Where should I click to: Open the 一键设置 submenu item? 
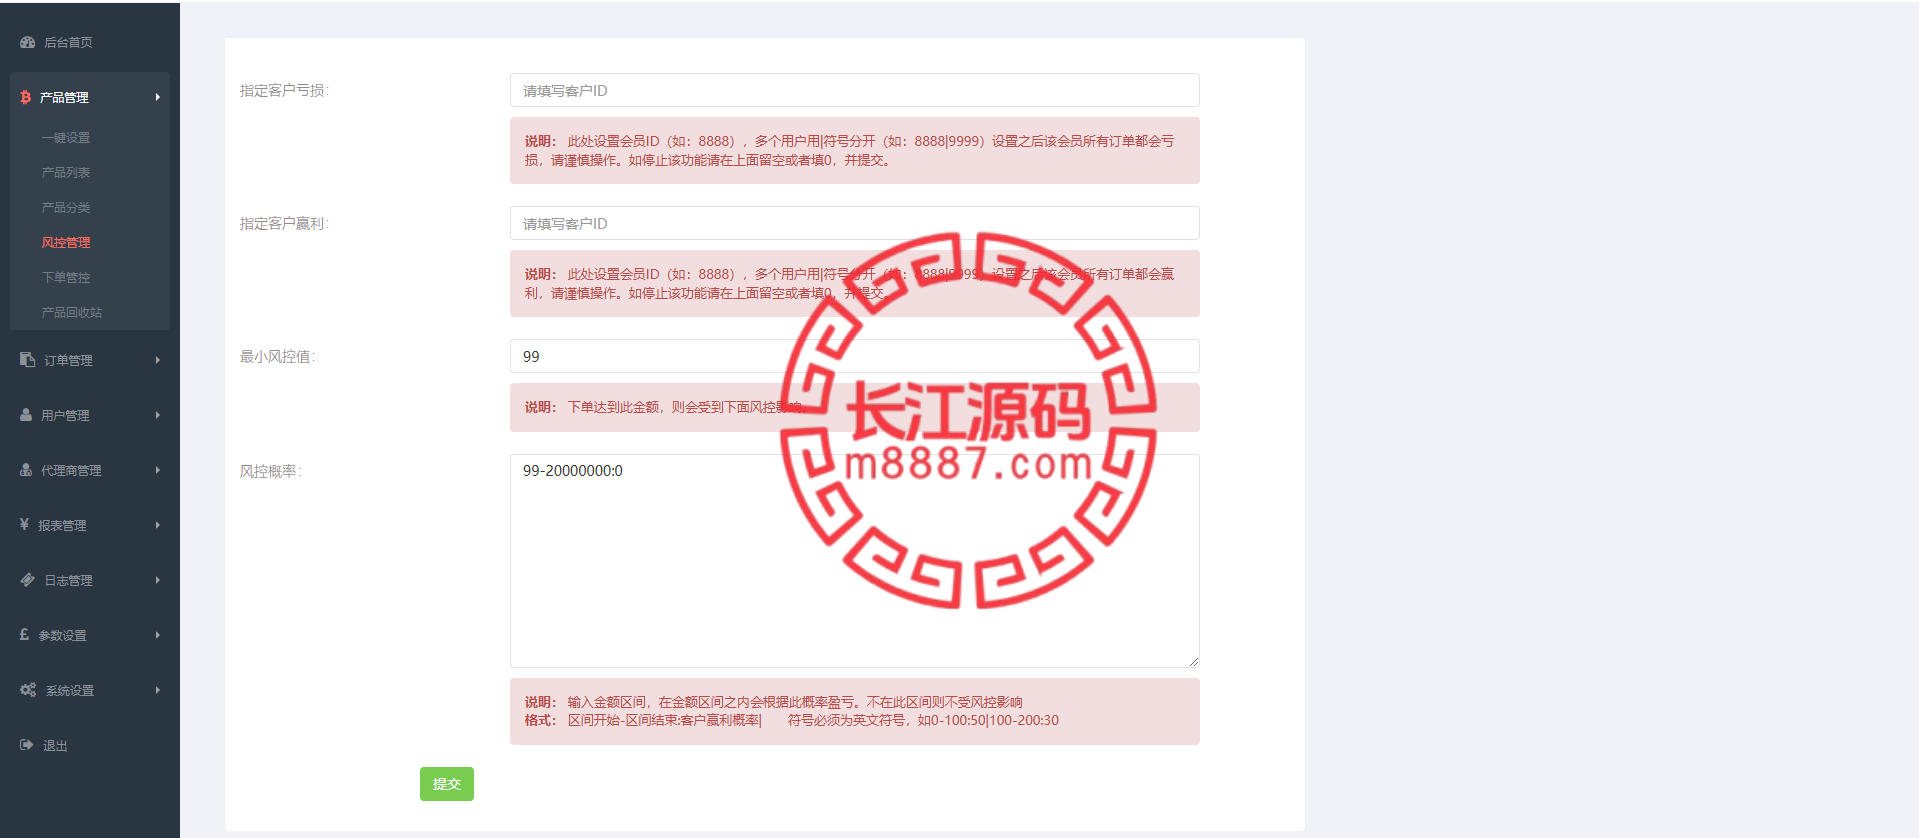[x=66, y=138]
